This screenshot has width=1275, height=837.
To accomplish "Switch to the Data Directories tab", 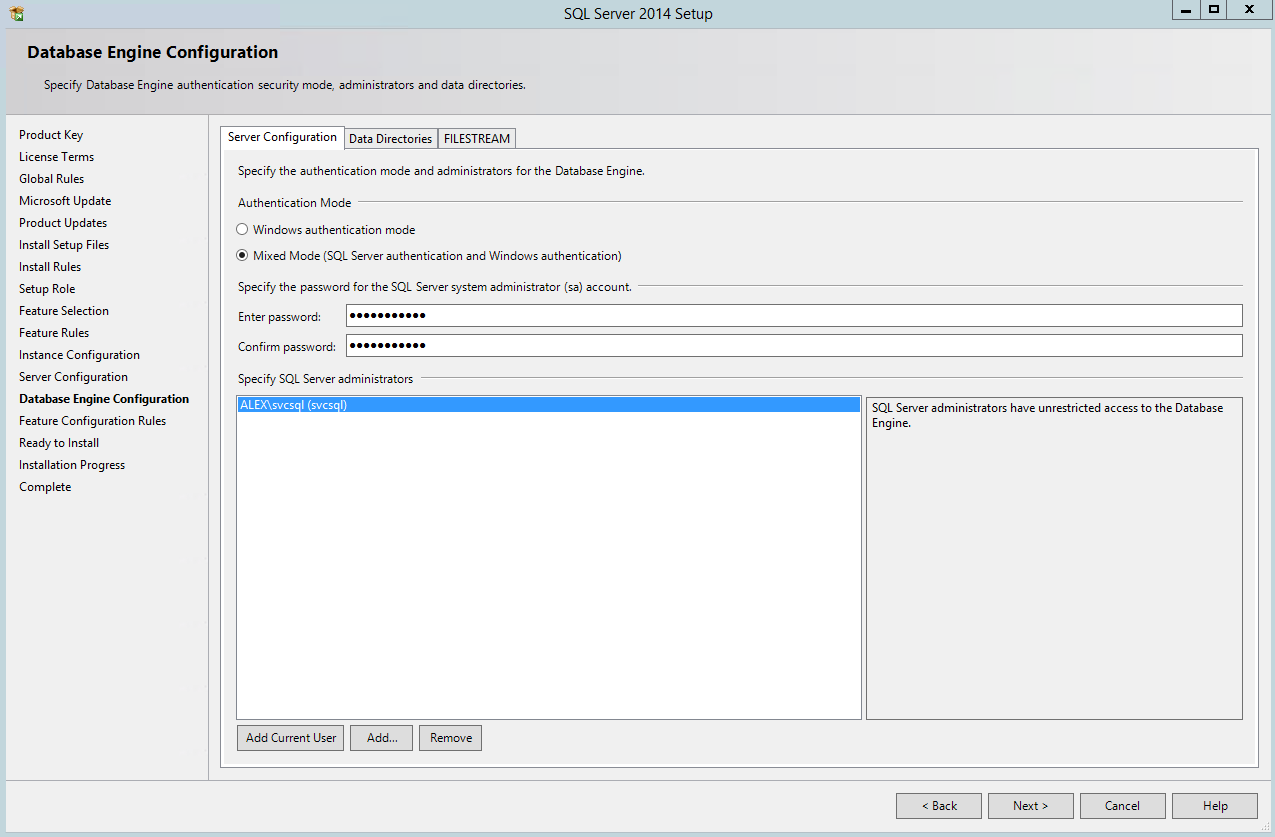I will 390,138.
